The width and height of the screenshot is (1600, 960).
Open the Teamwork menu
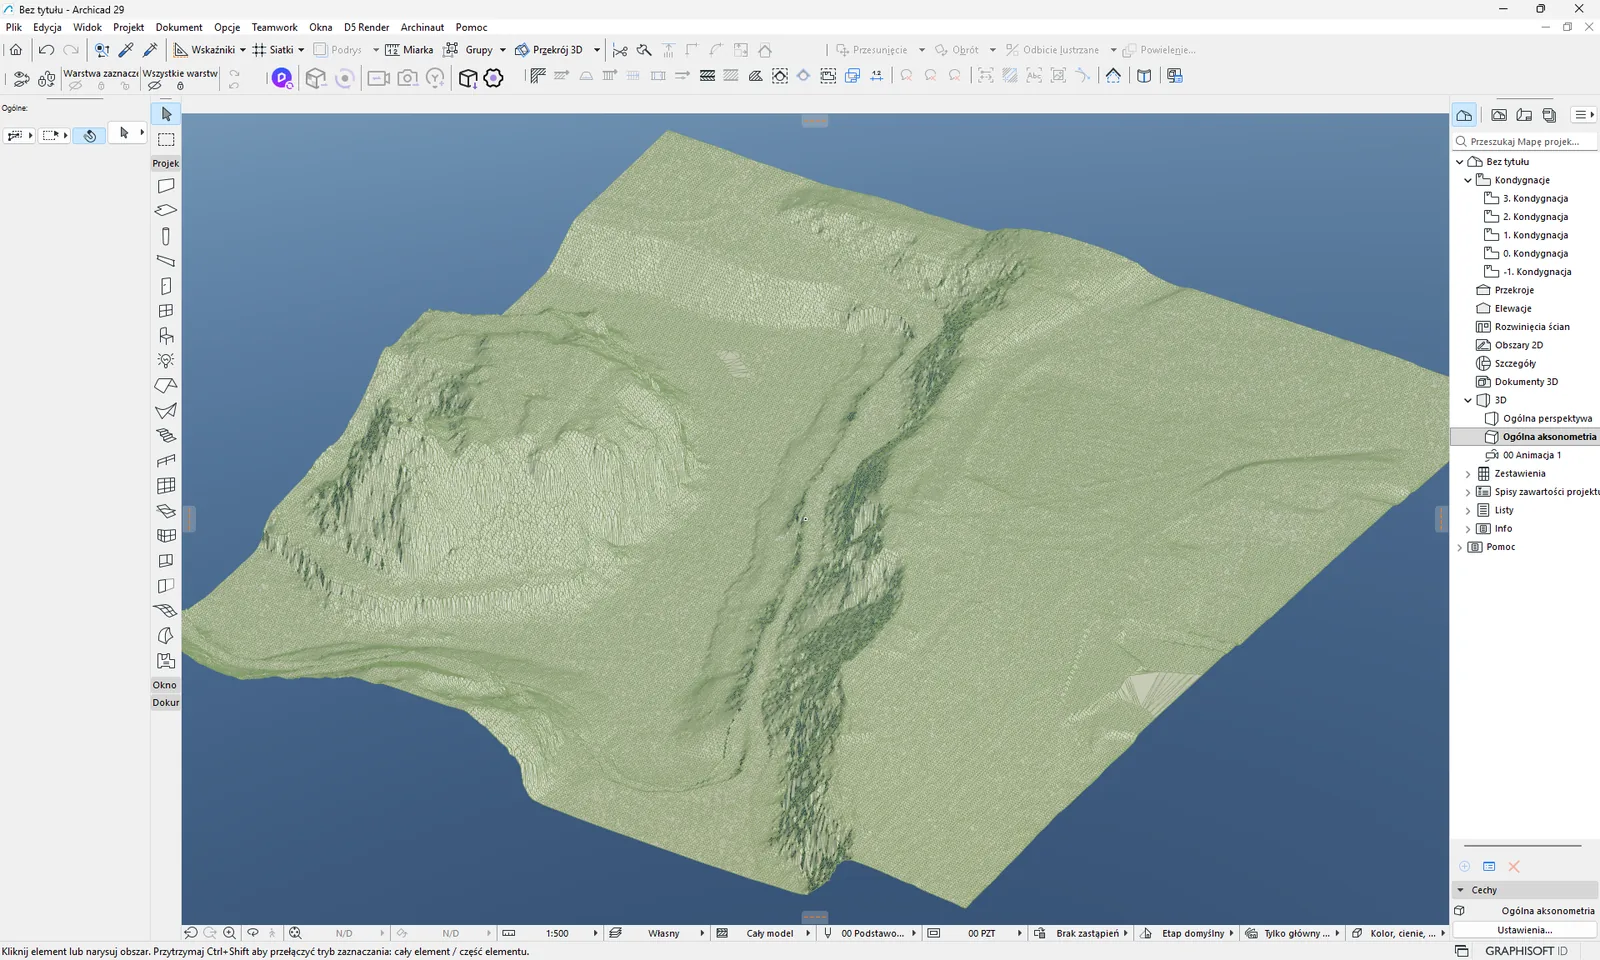coord(274,27)
